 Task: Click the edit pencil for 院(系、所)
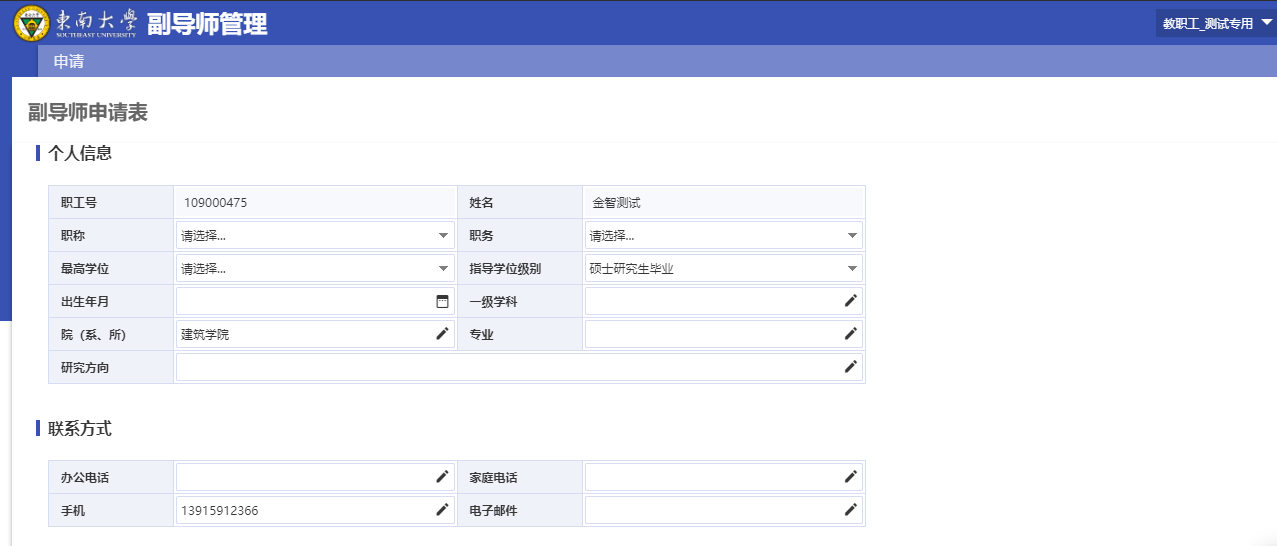(x=442, y=334)
